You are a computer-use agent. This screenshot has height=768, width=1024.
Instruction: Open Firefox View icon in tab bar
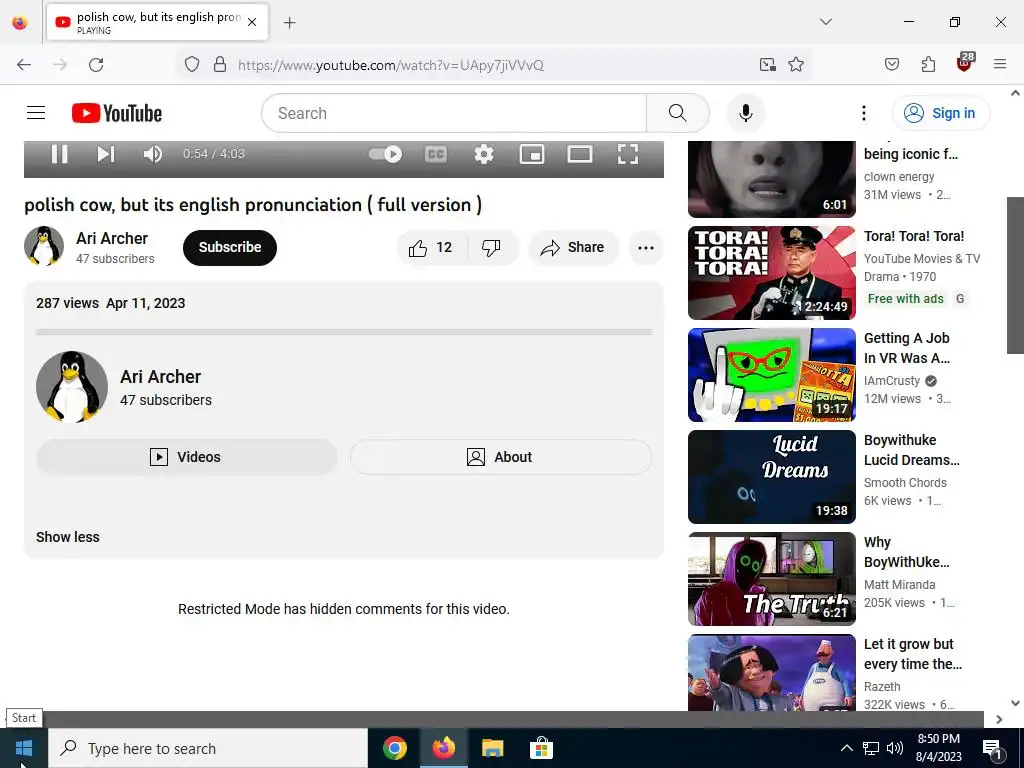coord(20,23)
